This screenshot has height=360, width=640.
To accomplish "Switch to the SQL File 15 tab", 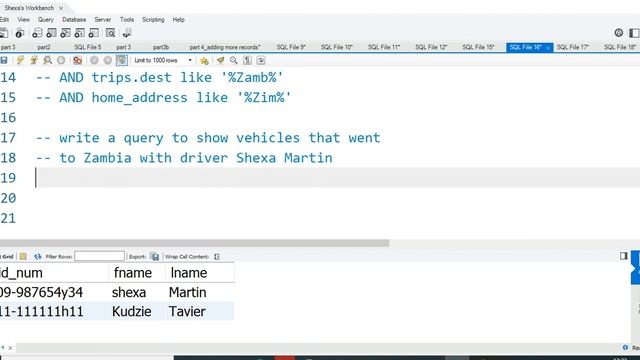I will [478, 47].
